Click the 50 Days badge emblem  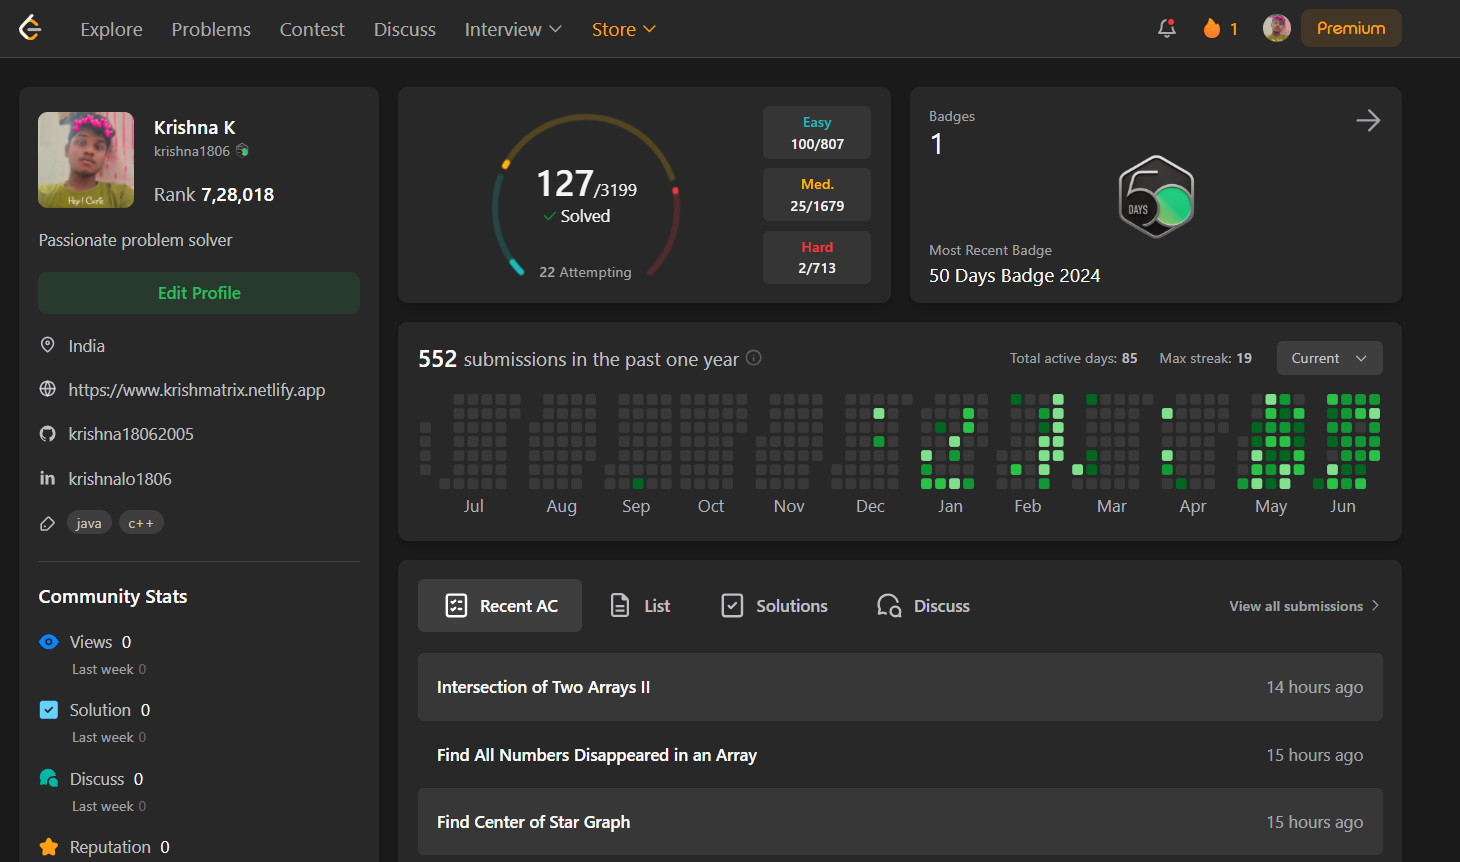pyautogui.click(x=1156, y=196)
